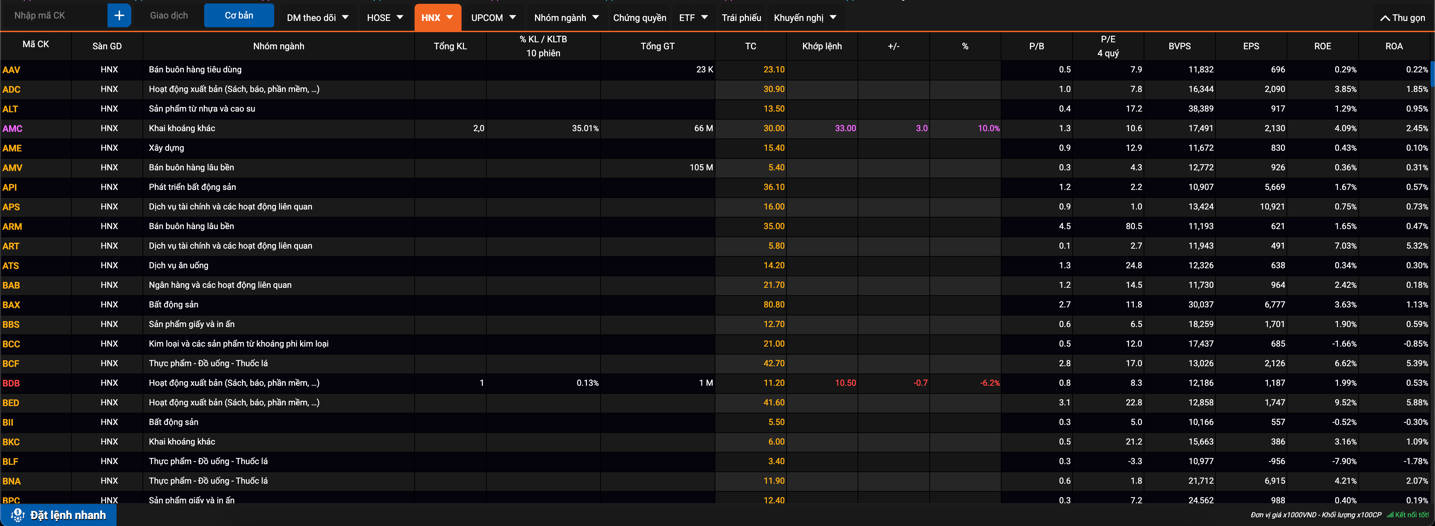Open the UPCOM dropdown menu
The width and height of the screenshot is (1435, 526).
click(x=493, y=18)
